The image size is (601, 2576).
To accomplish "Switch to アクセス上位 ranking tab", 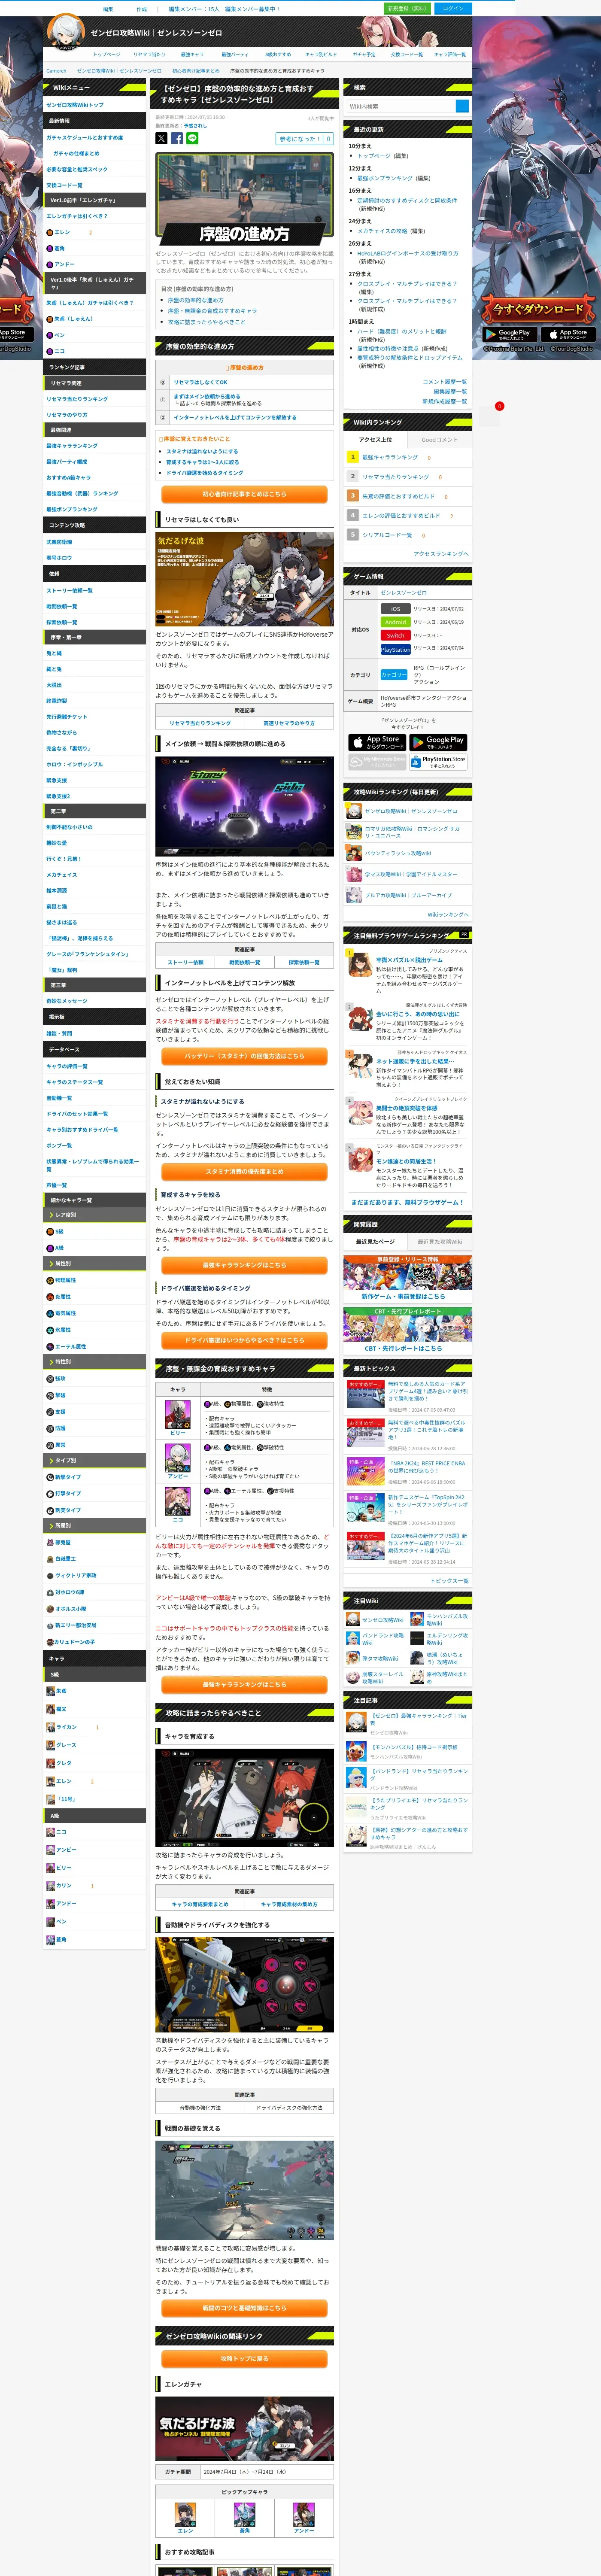I will [376, 440].
